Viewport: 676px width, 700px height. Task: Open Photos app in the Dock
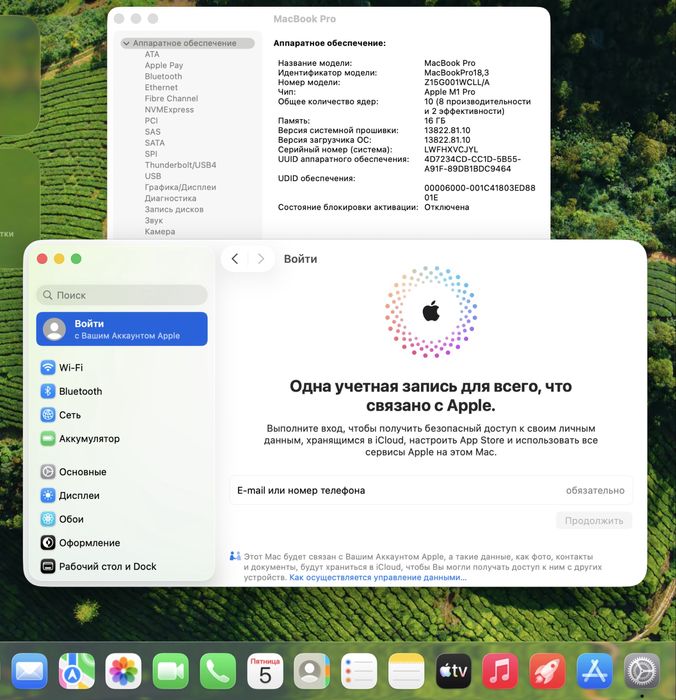(124, 671)
